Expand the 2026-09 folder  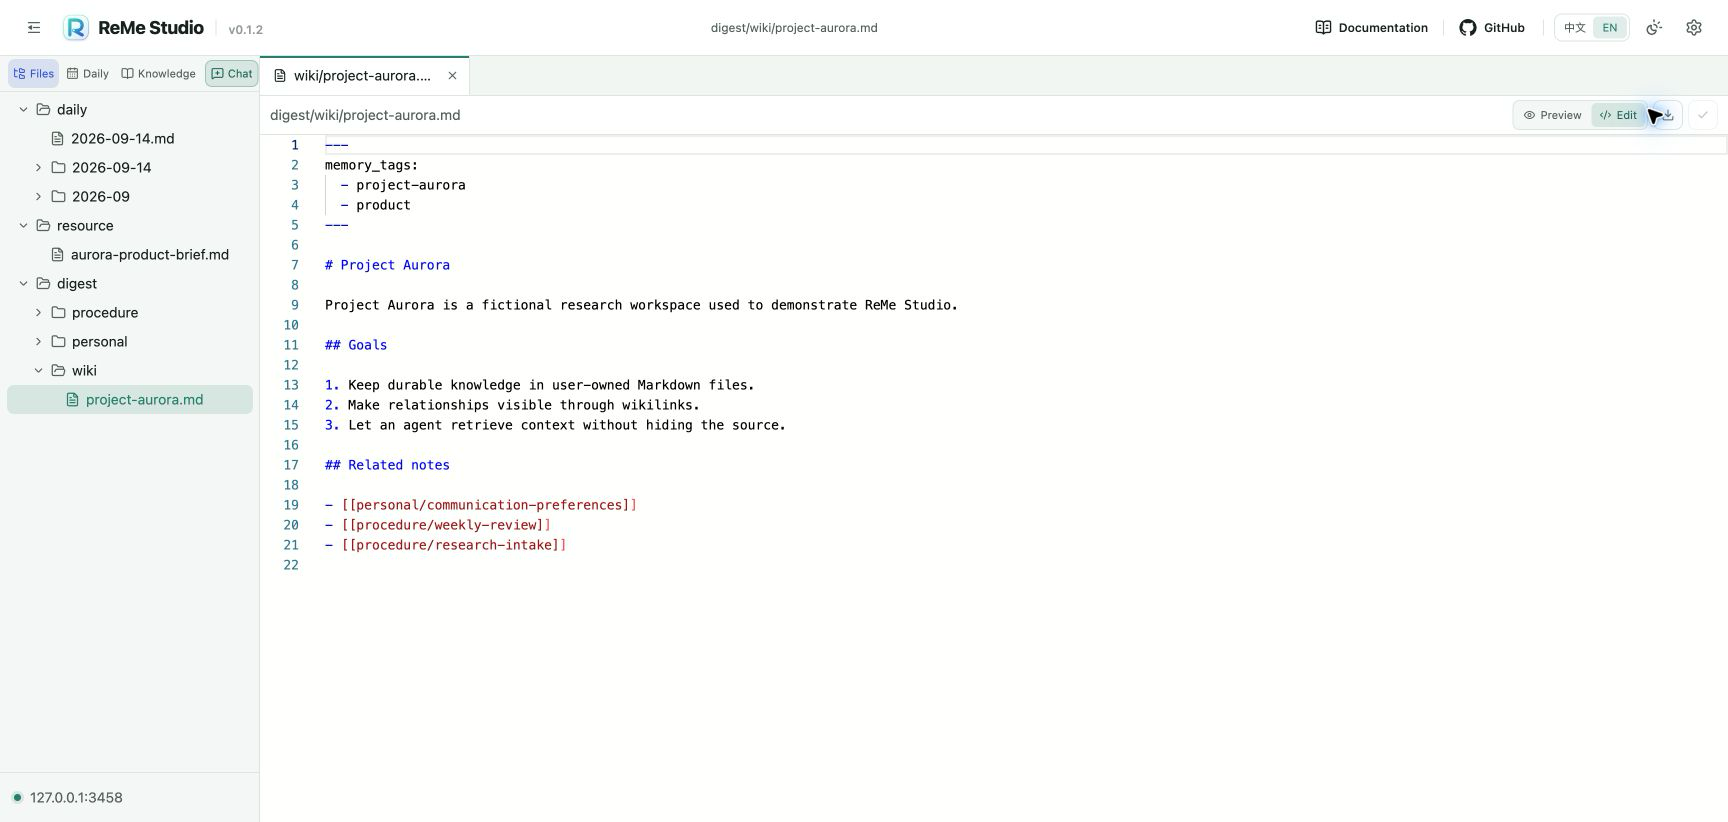point(38,196)
